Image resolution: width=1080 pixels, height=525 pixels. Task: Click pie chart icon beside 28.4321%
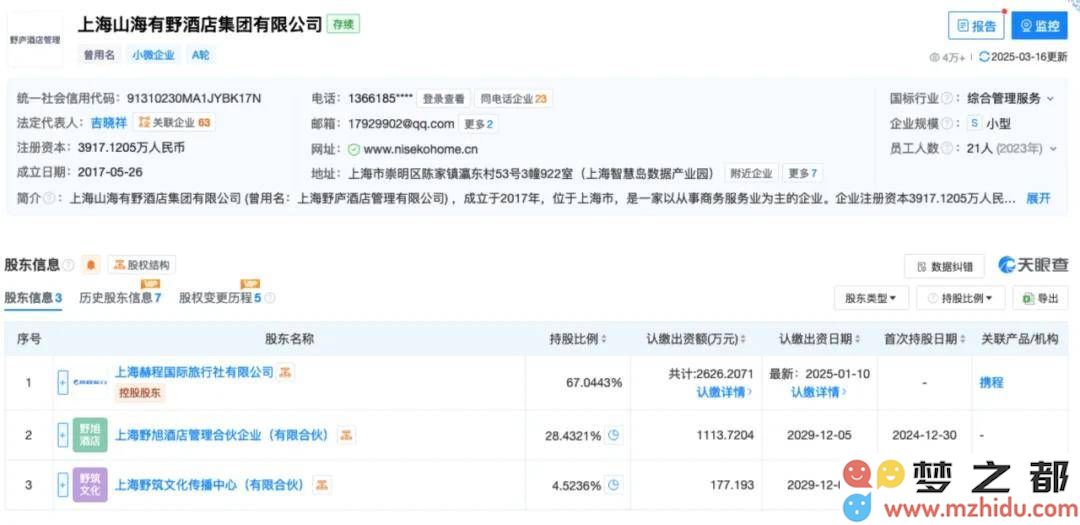[614, 435]
